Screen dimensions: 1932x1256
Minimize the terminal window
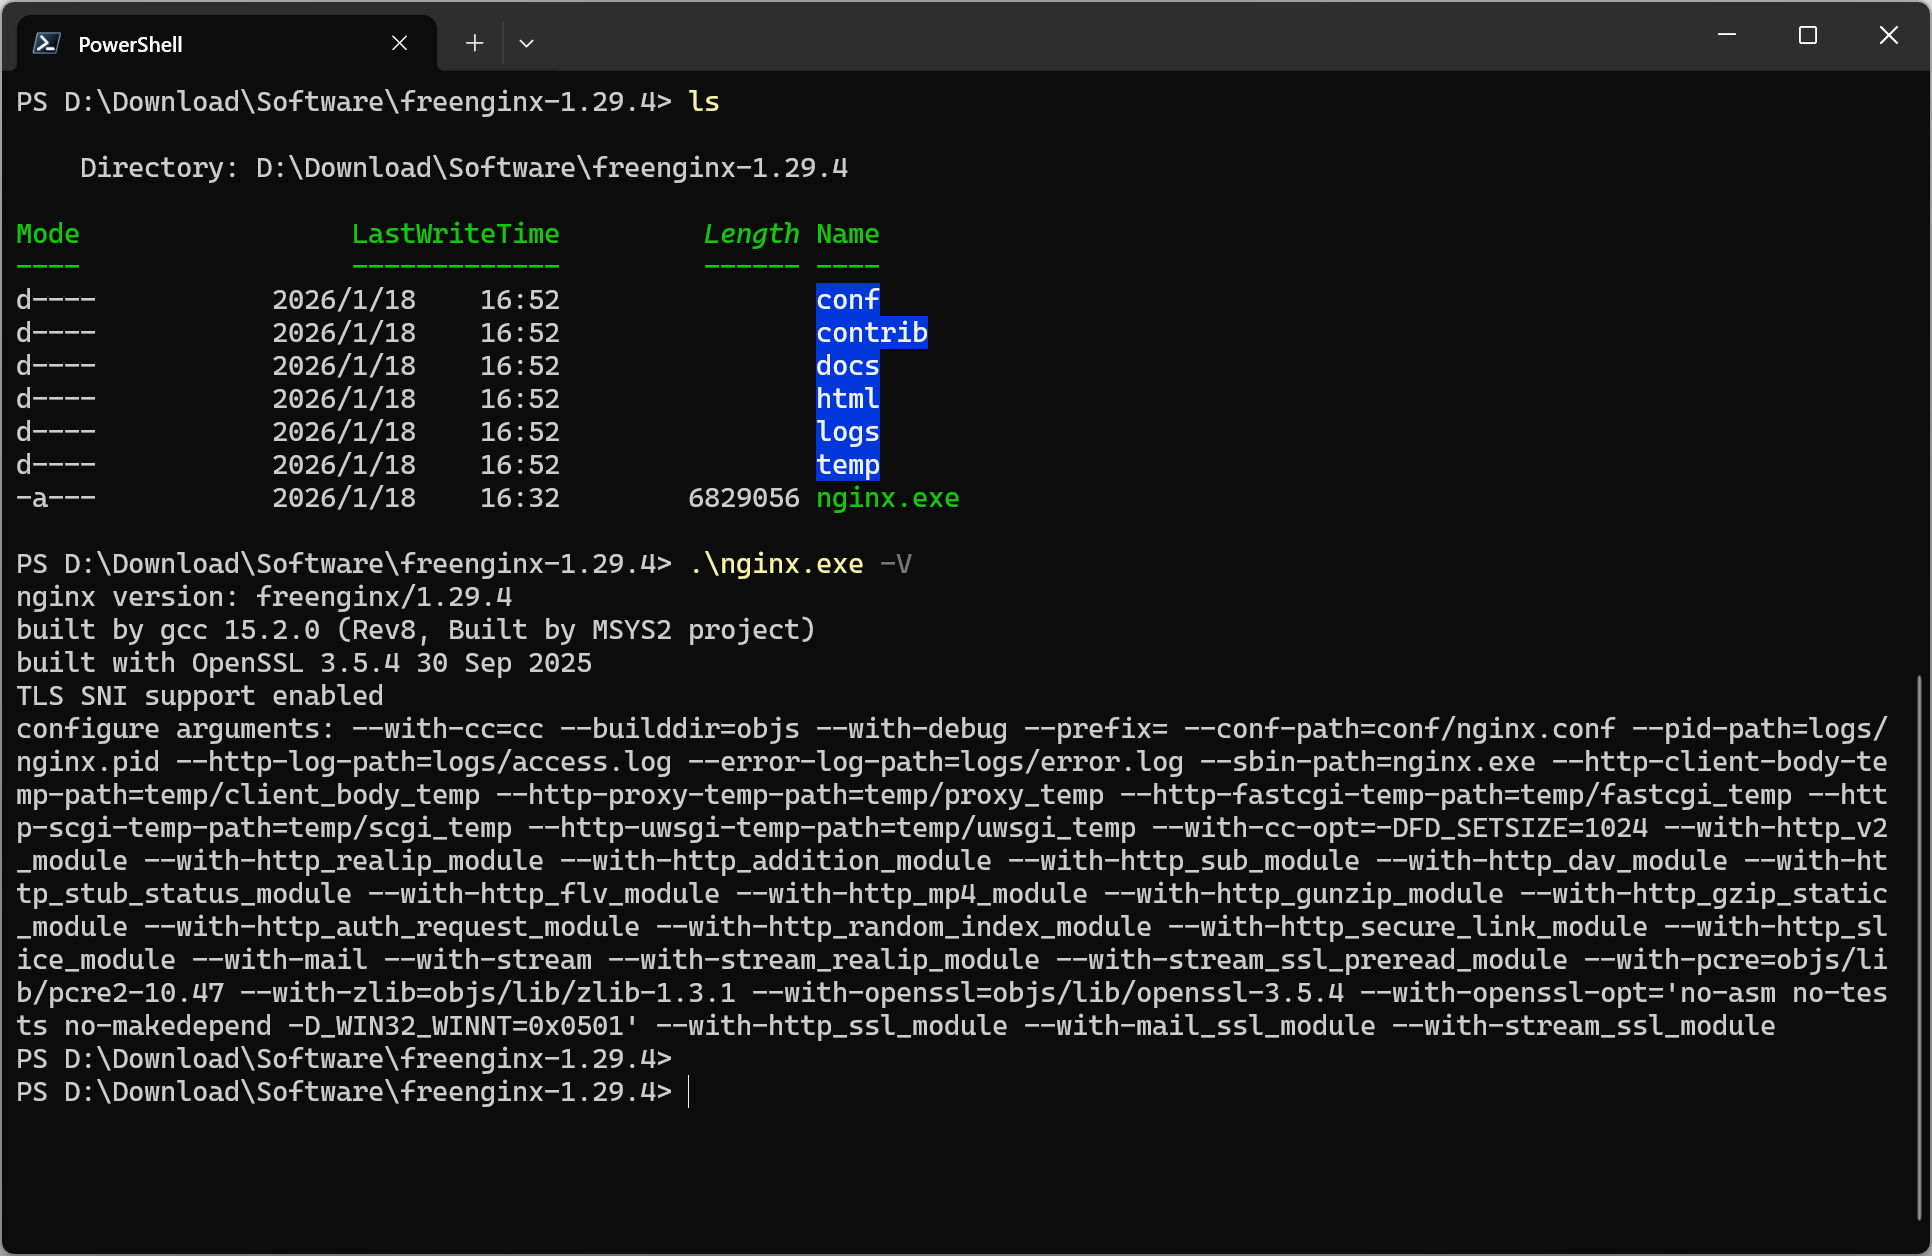tap(1727, 35)
